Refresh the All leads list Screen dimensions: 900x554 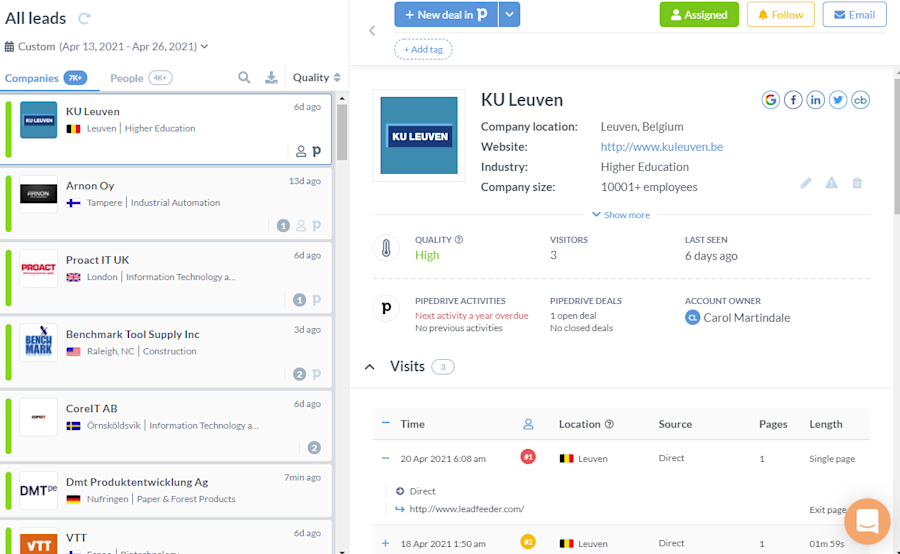(x=84, y=18)
